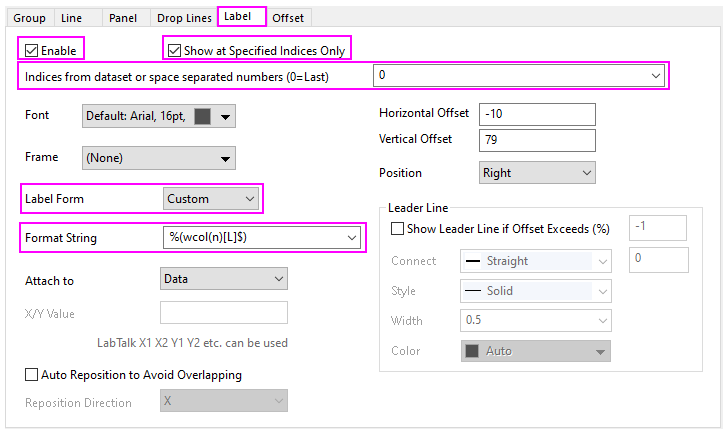Toggle the Enable checkbox

pos(31,50)
